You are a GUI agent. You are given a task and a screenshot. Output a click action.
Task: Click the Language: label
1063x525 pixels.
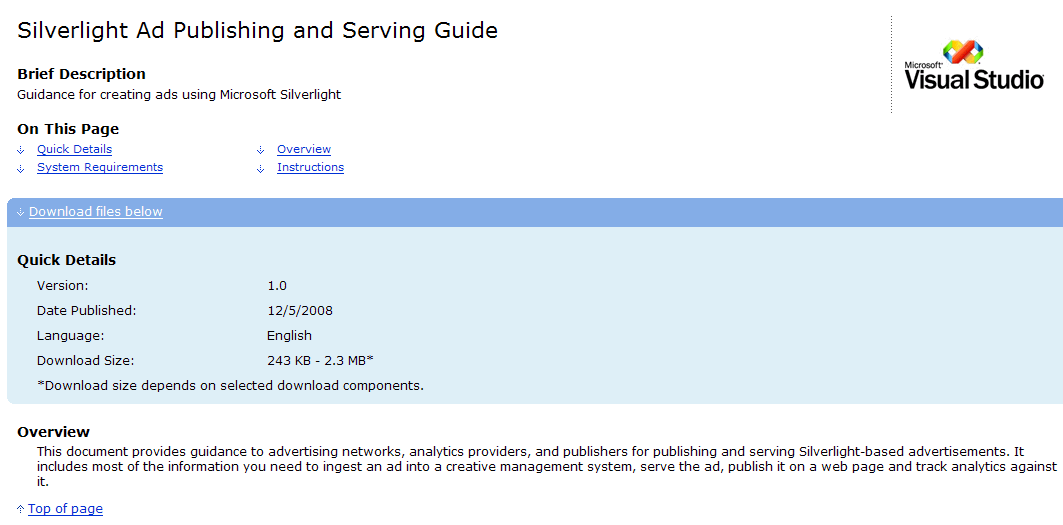71,335
